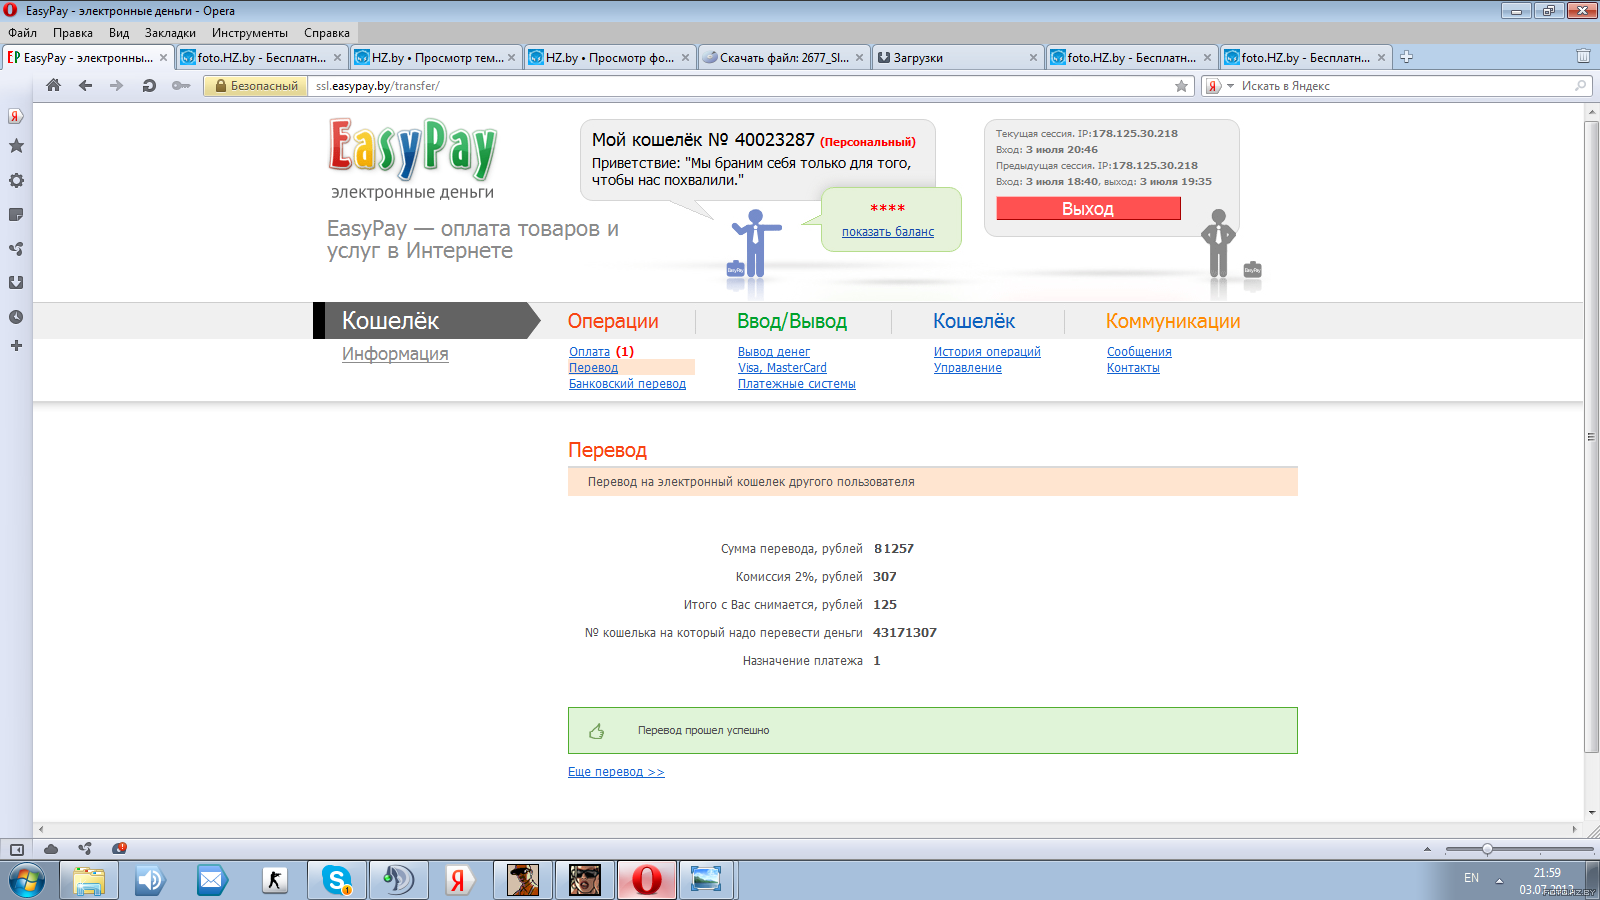The height and width of the screenshot is (900, 1600).
Task: Click the search magnifier icon
Action: tap(1581, 86)
